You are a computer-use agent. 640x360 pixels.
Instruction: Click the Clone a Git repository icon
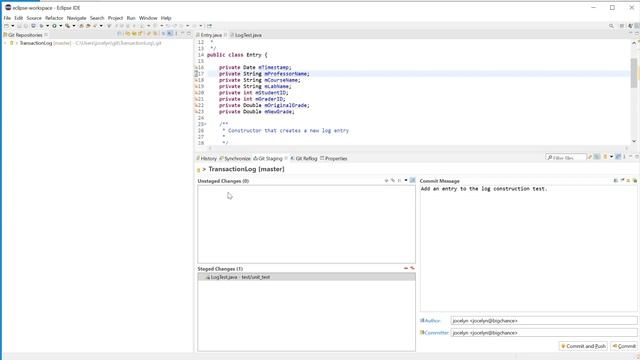pyautogui.click(x=133, y=33)
